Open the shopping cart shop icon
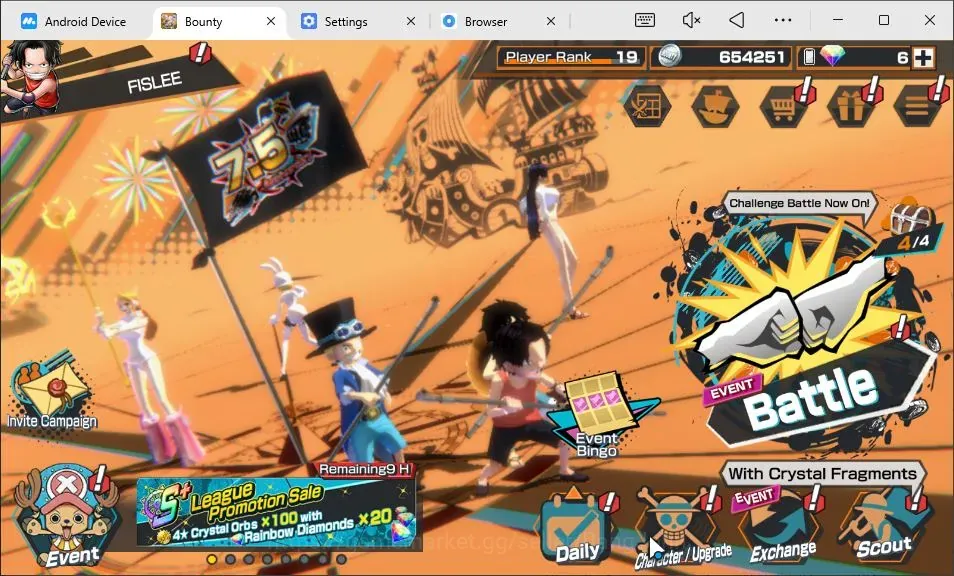954x576 pixels. point(784,106)
